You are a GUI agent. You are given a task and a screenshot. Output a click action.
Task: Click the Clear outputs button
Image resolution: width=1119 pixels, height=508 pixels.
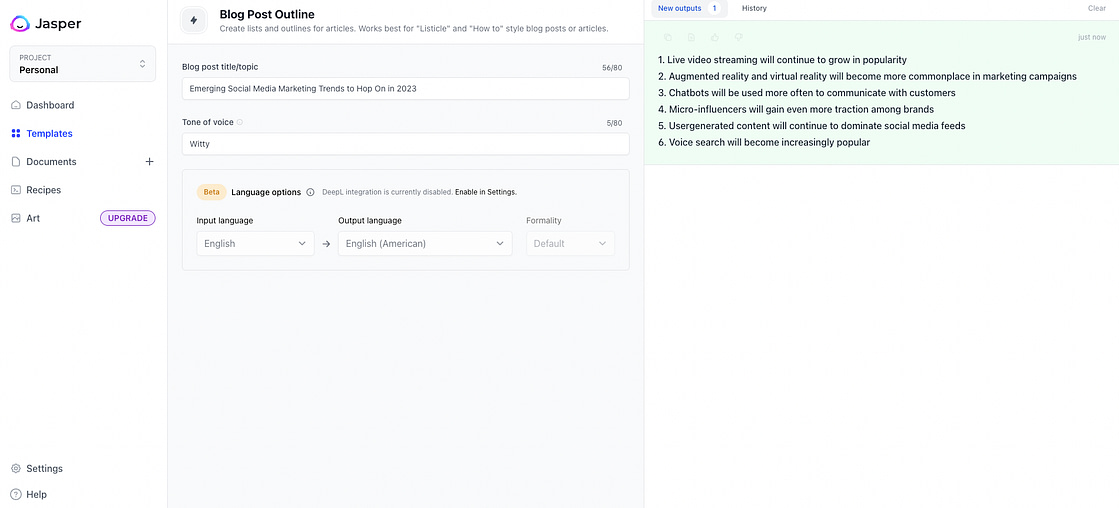click(x=1096, y=8)
